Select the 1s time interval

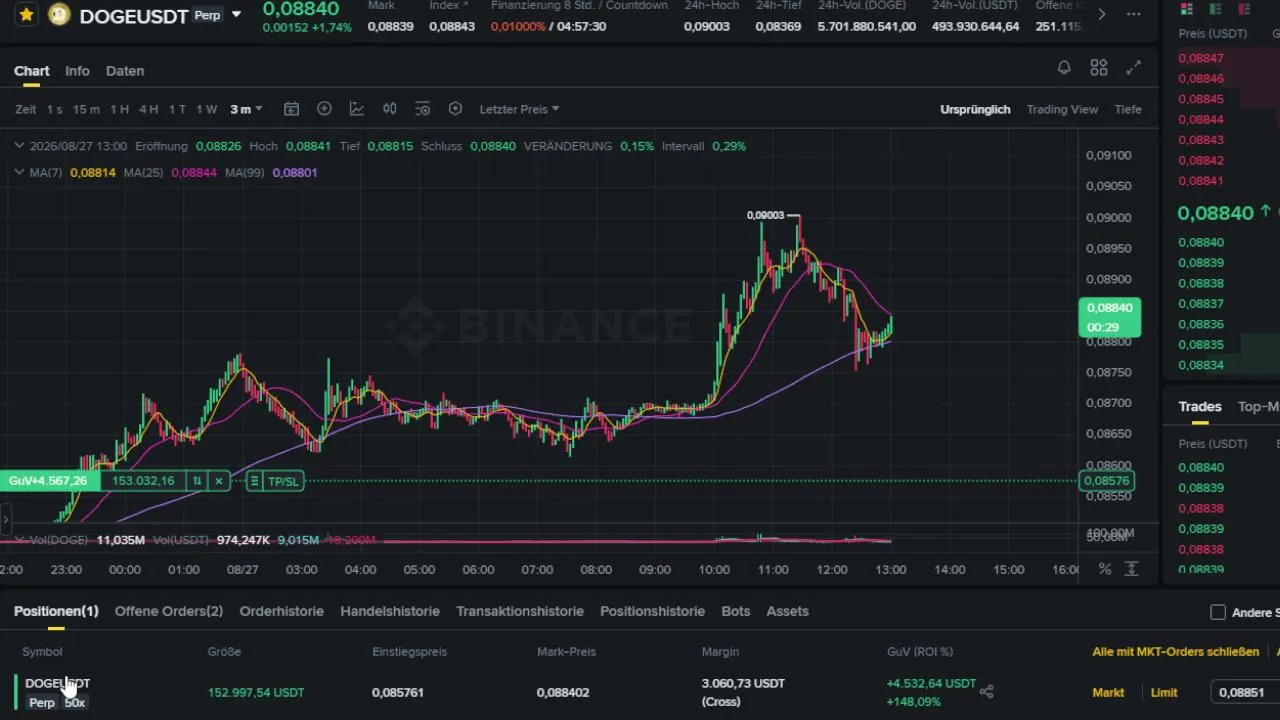(x=54, y=109)
